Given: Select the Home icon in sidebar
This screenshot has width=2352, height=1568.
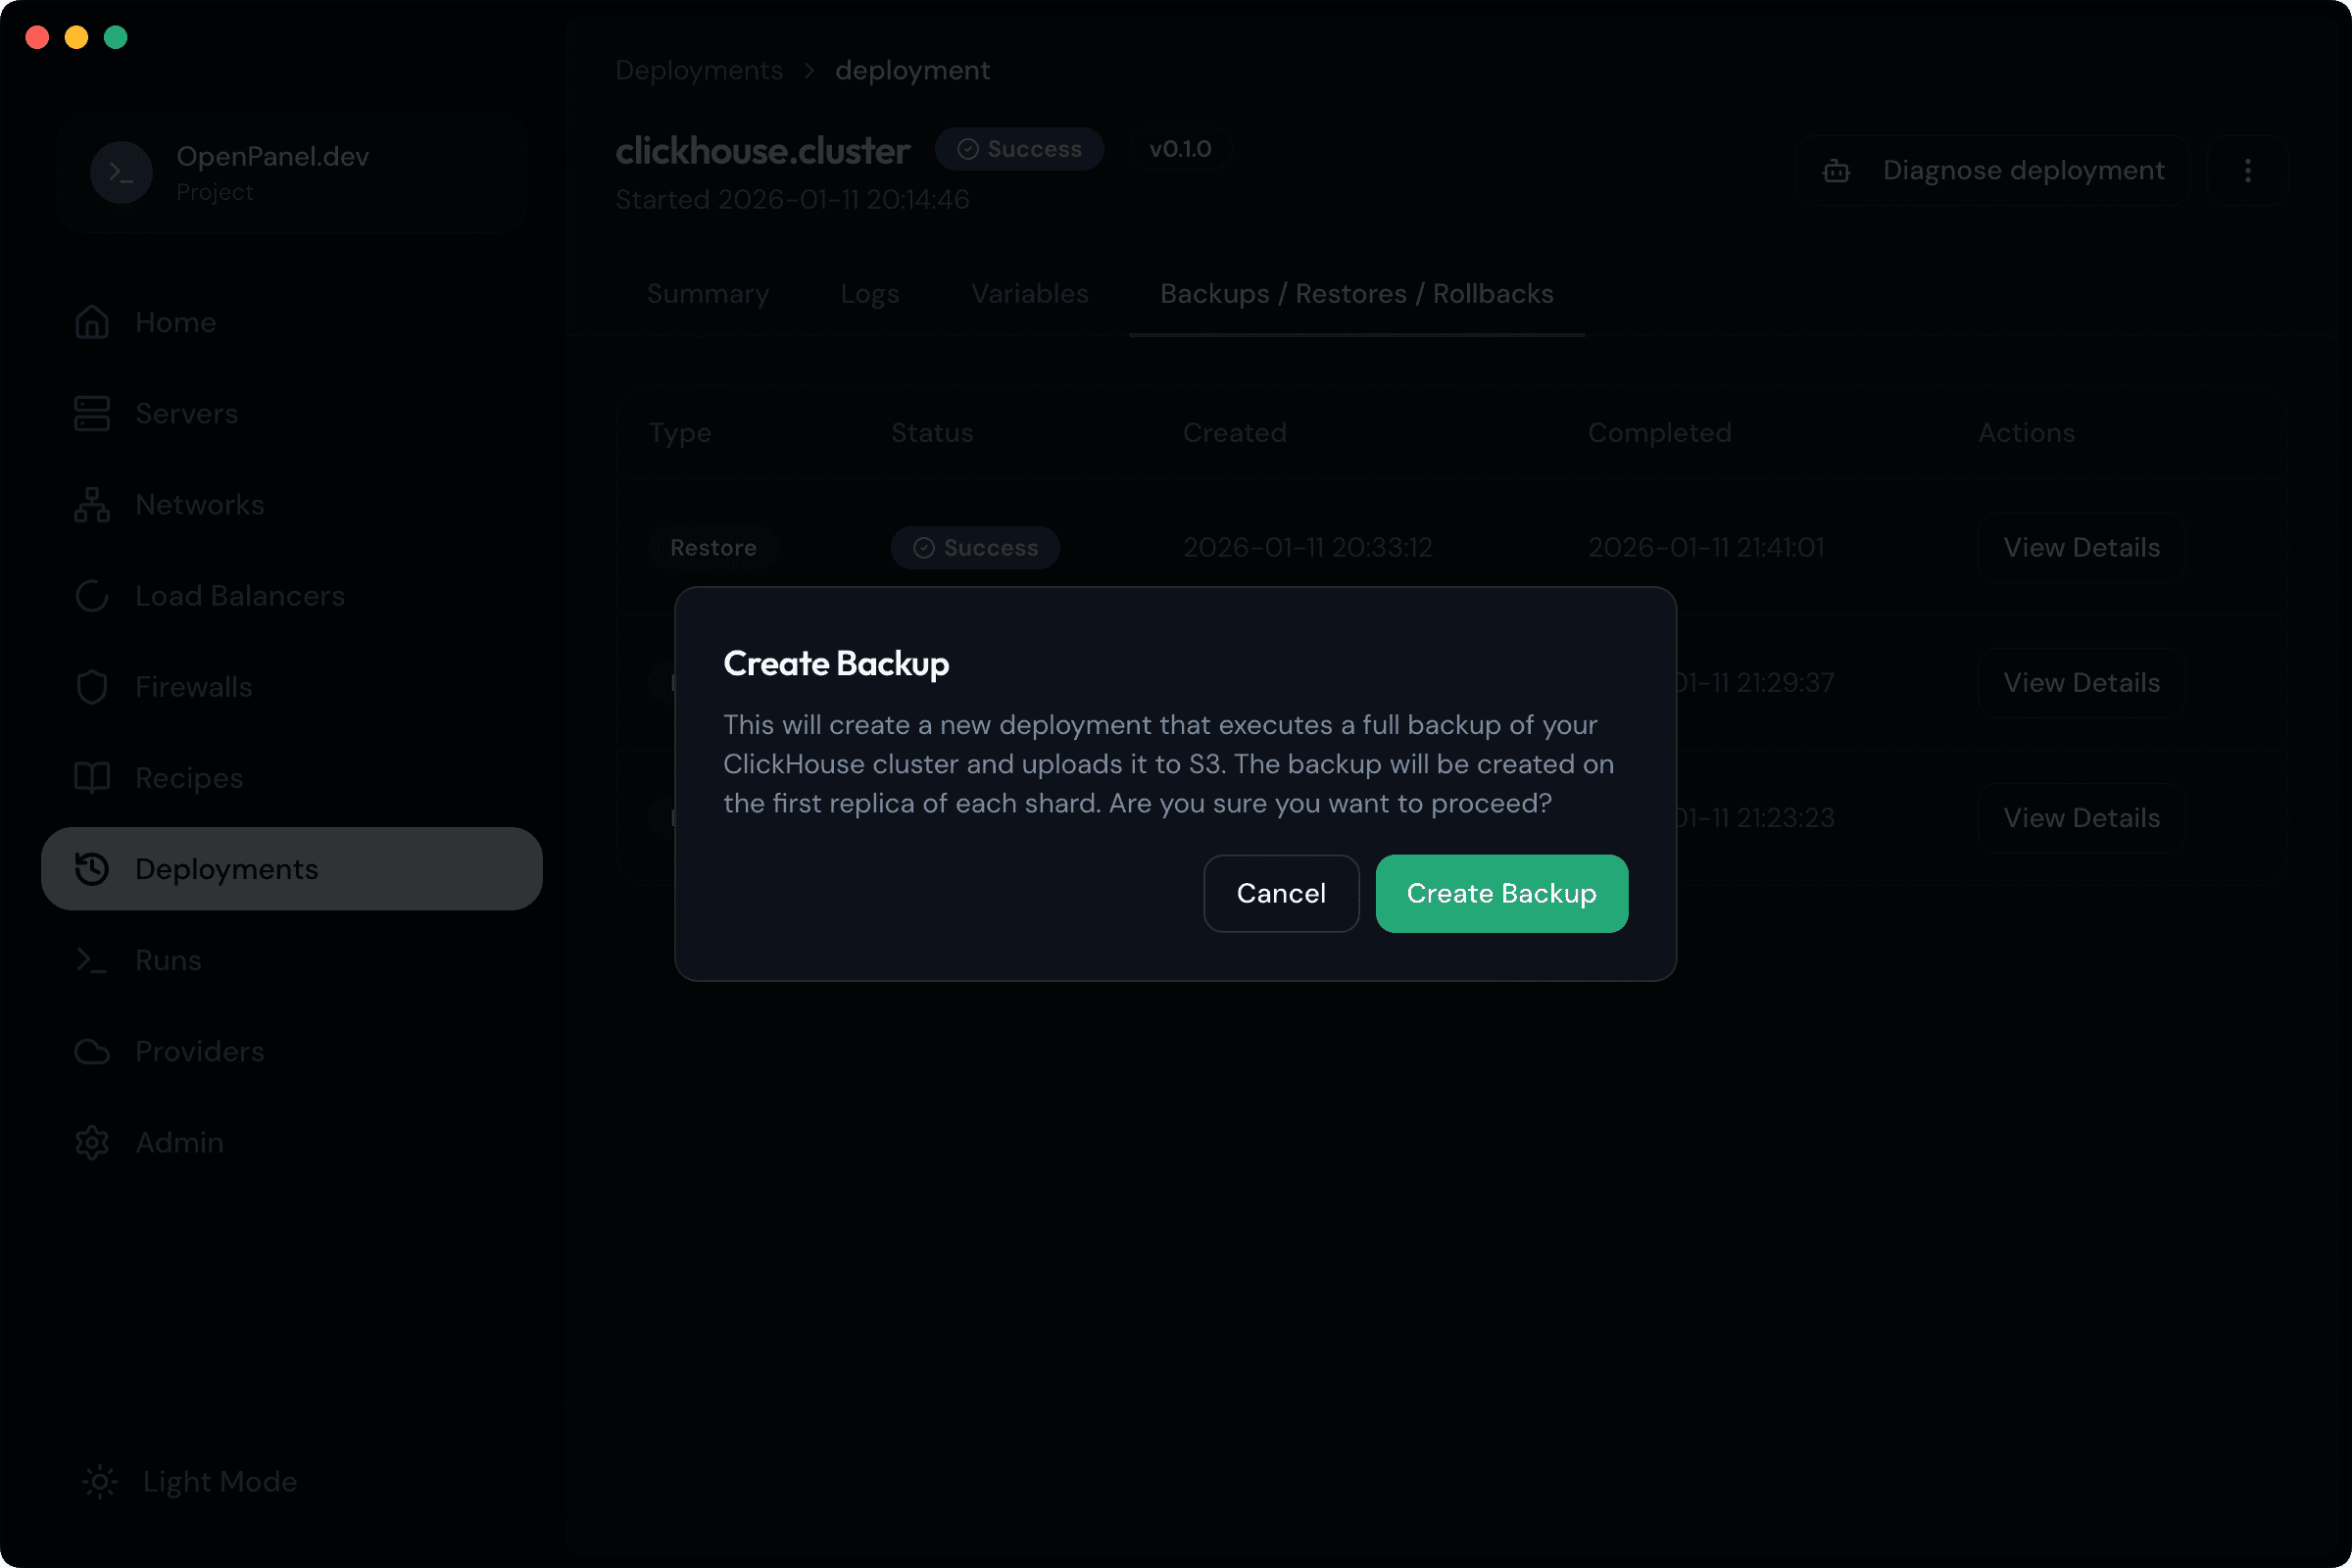Looking at the screenshot, I should 91,322.
